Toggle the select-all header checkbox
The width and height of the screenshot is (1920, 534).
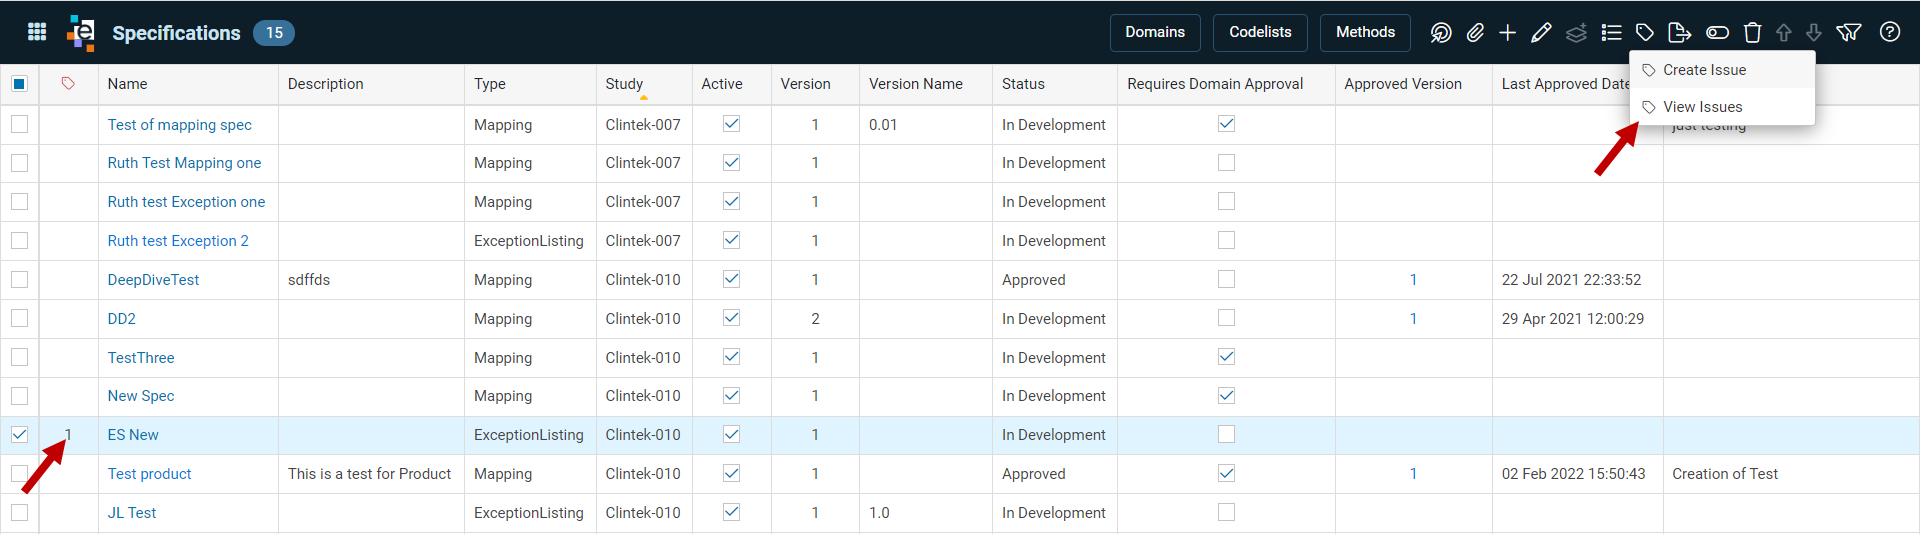[x=19, y=84]
